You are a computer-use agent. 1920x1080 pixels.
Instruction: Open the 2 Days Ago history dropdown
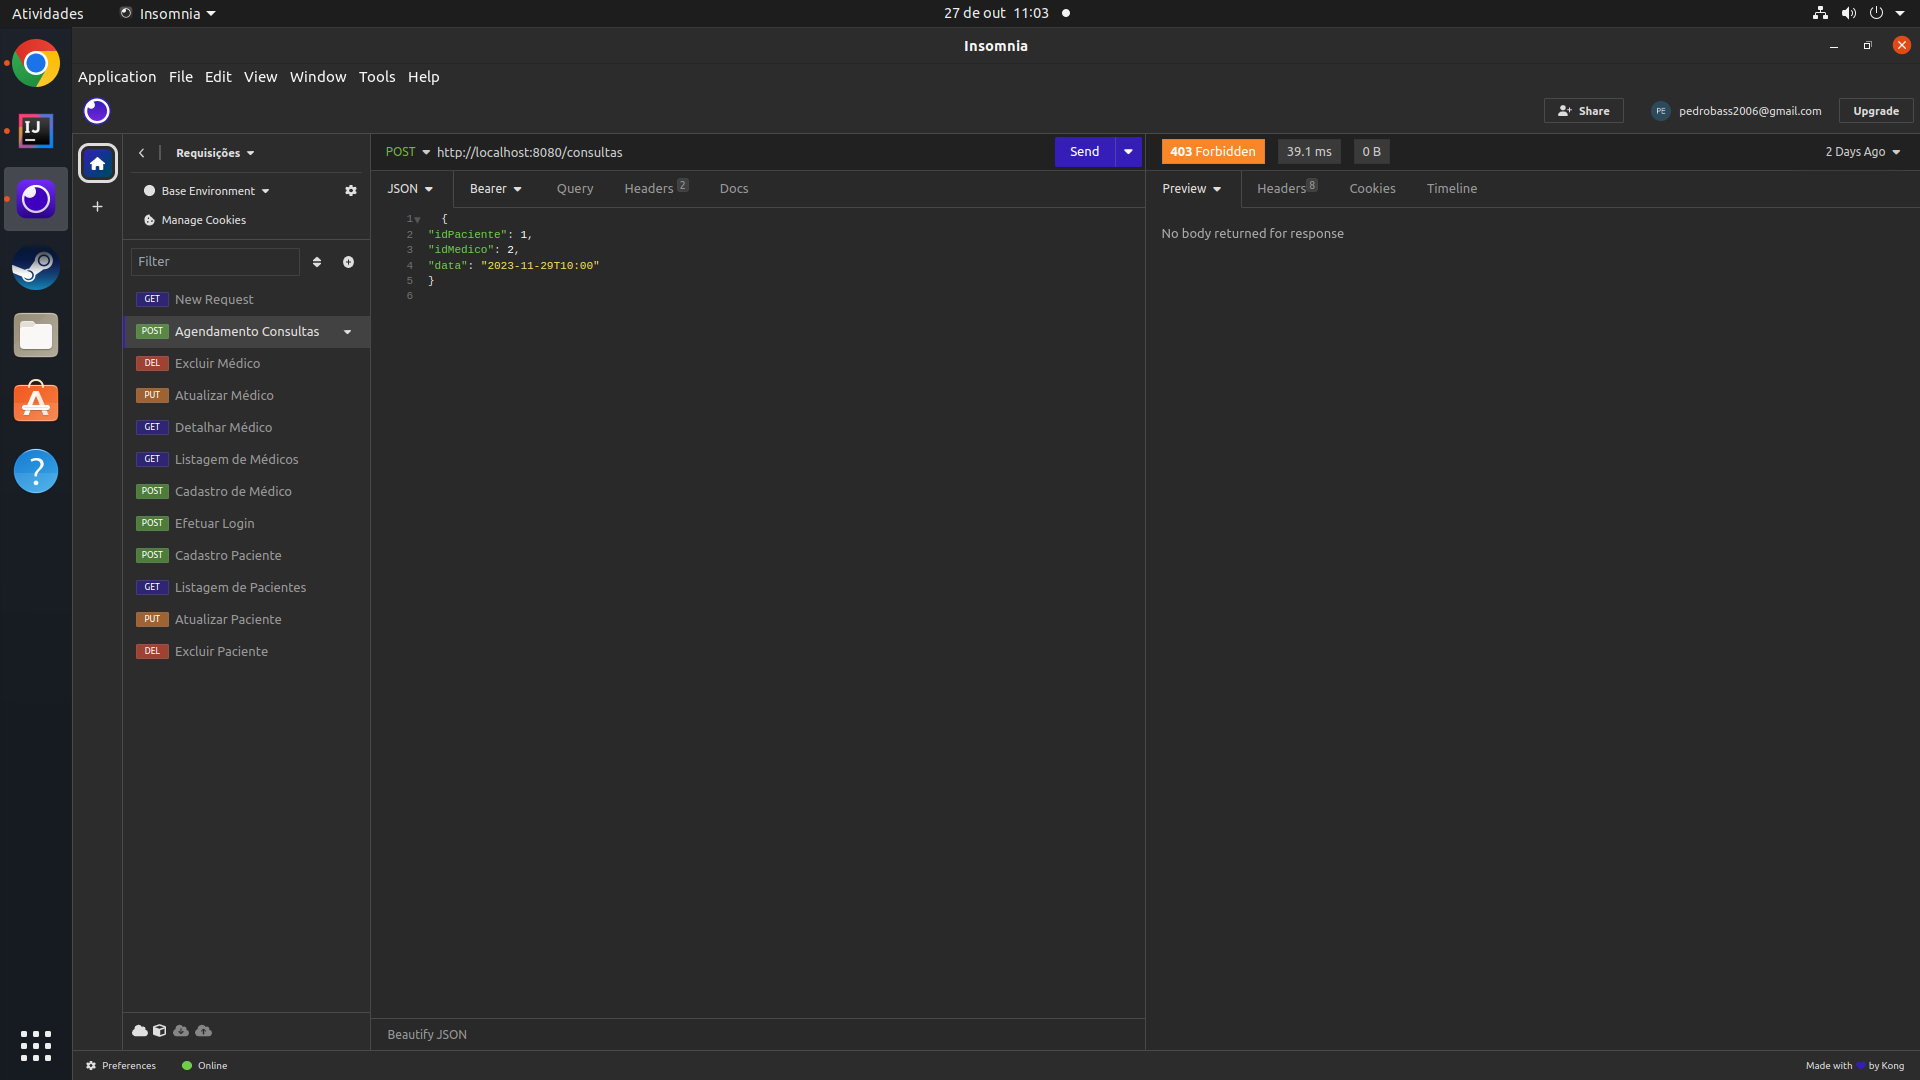click(1863, 152)
